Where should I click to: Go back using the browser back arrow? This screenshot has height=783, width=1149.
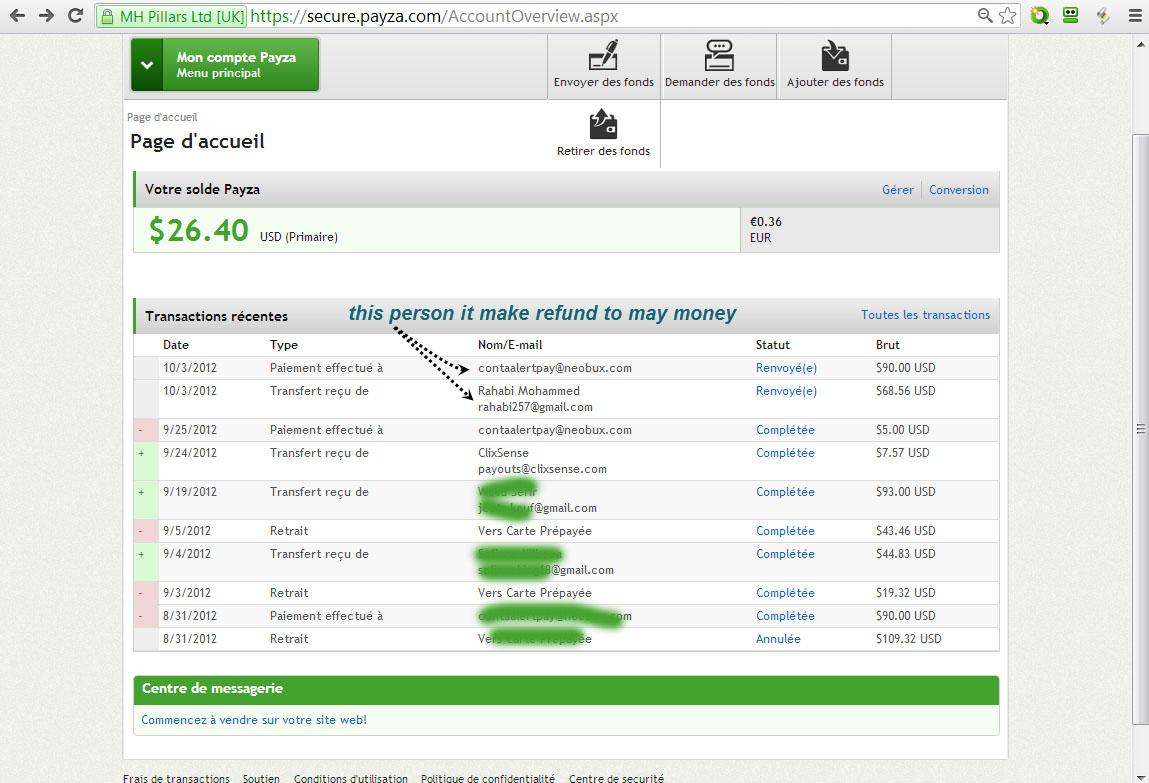[18, 15]
